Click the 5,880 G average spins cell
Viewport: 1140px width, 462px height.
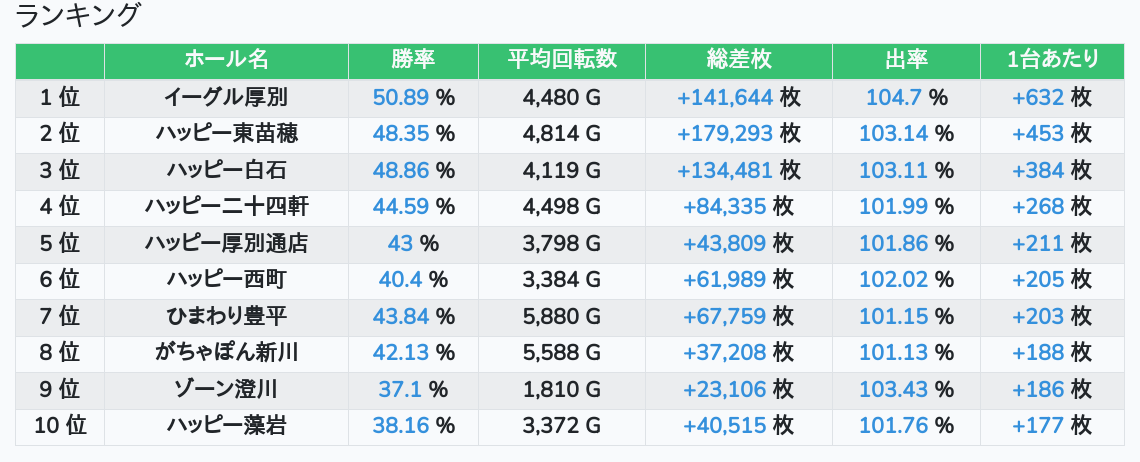[x=561, y=317]
